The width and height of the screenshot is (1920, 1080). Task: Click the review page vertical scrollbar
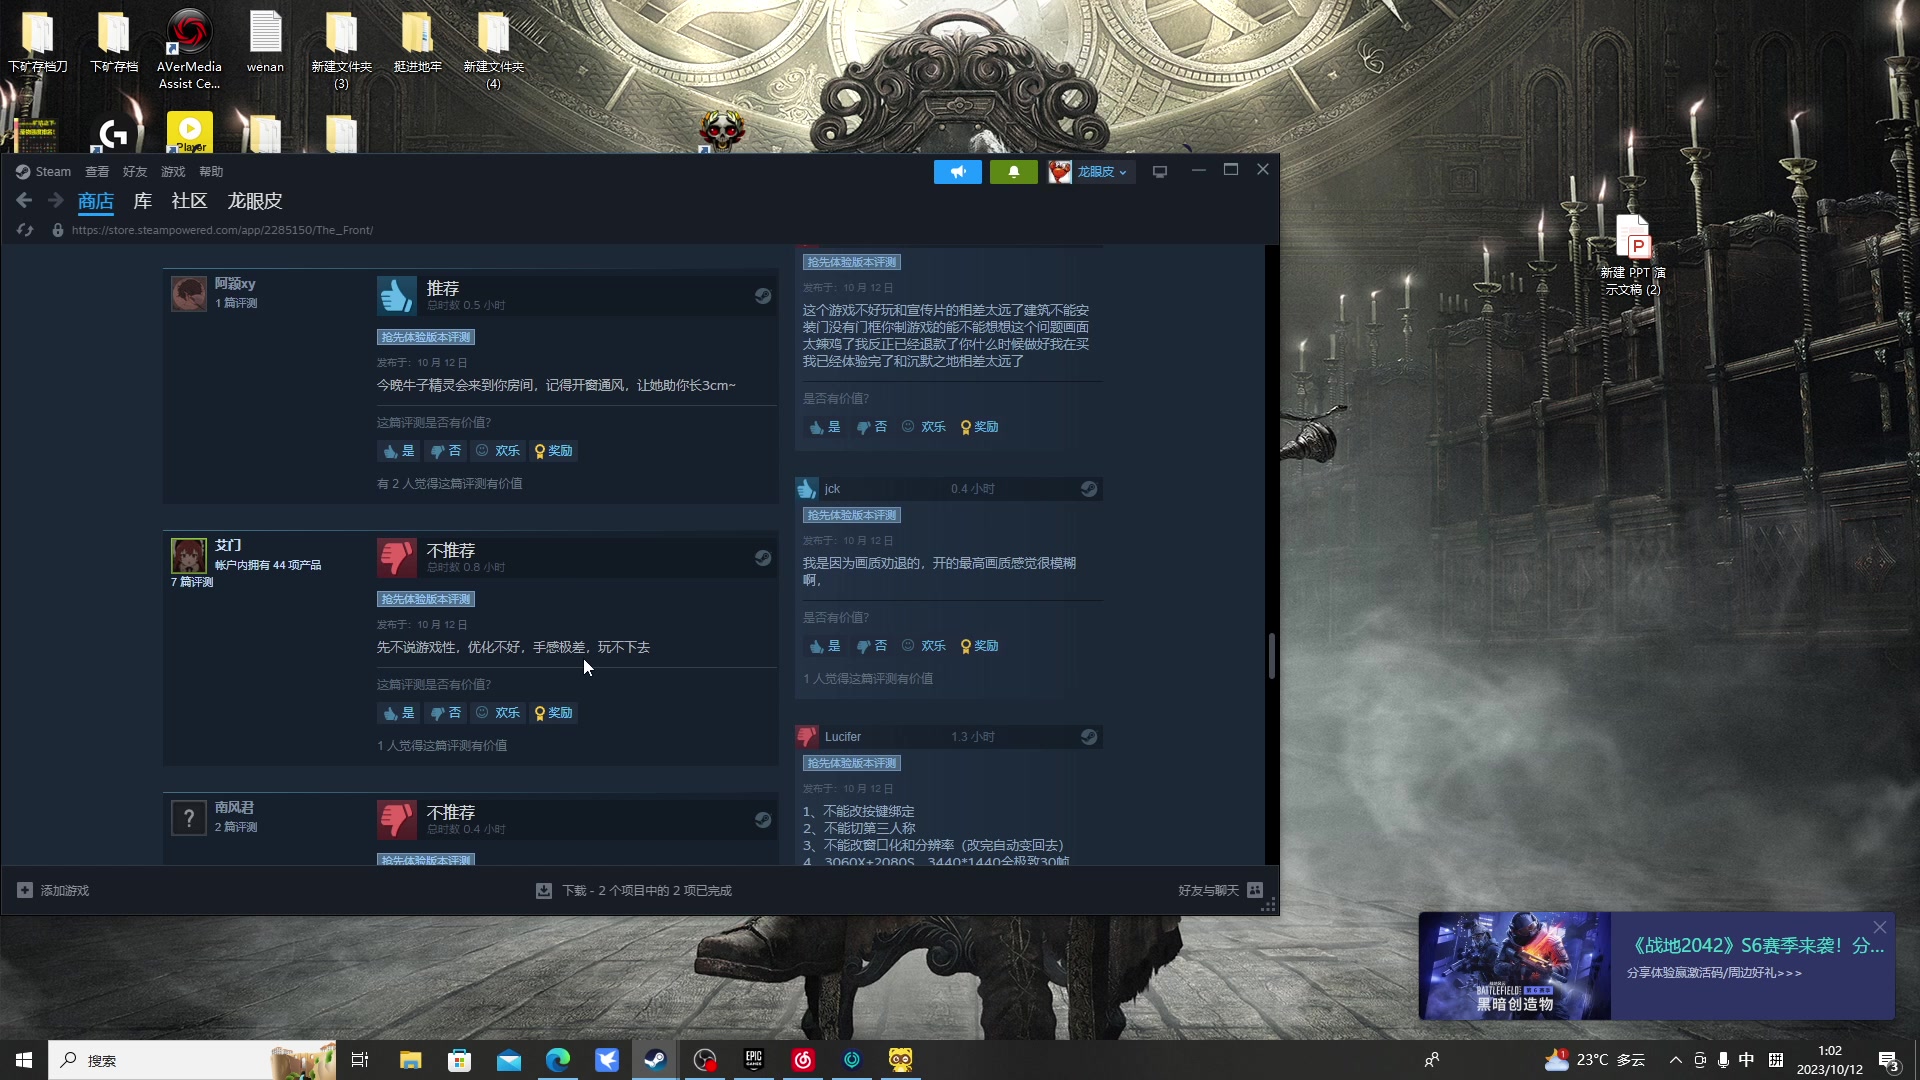1271,655
